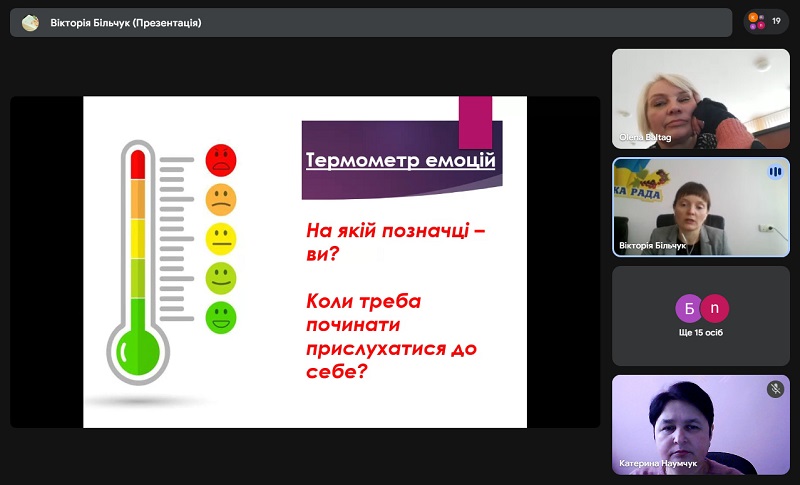The width and height of the screenshot is (800, 485).
Task: Click the audio indicator on Вікторія Більчук's tile
Action: pyautogui.click(x=774, y=172)
